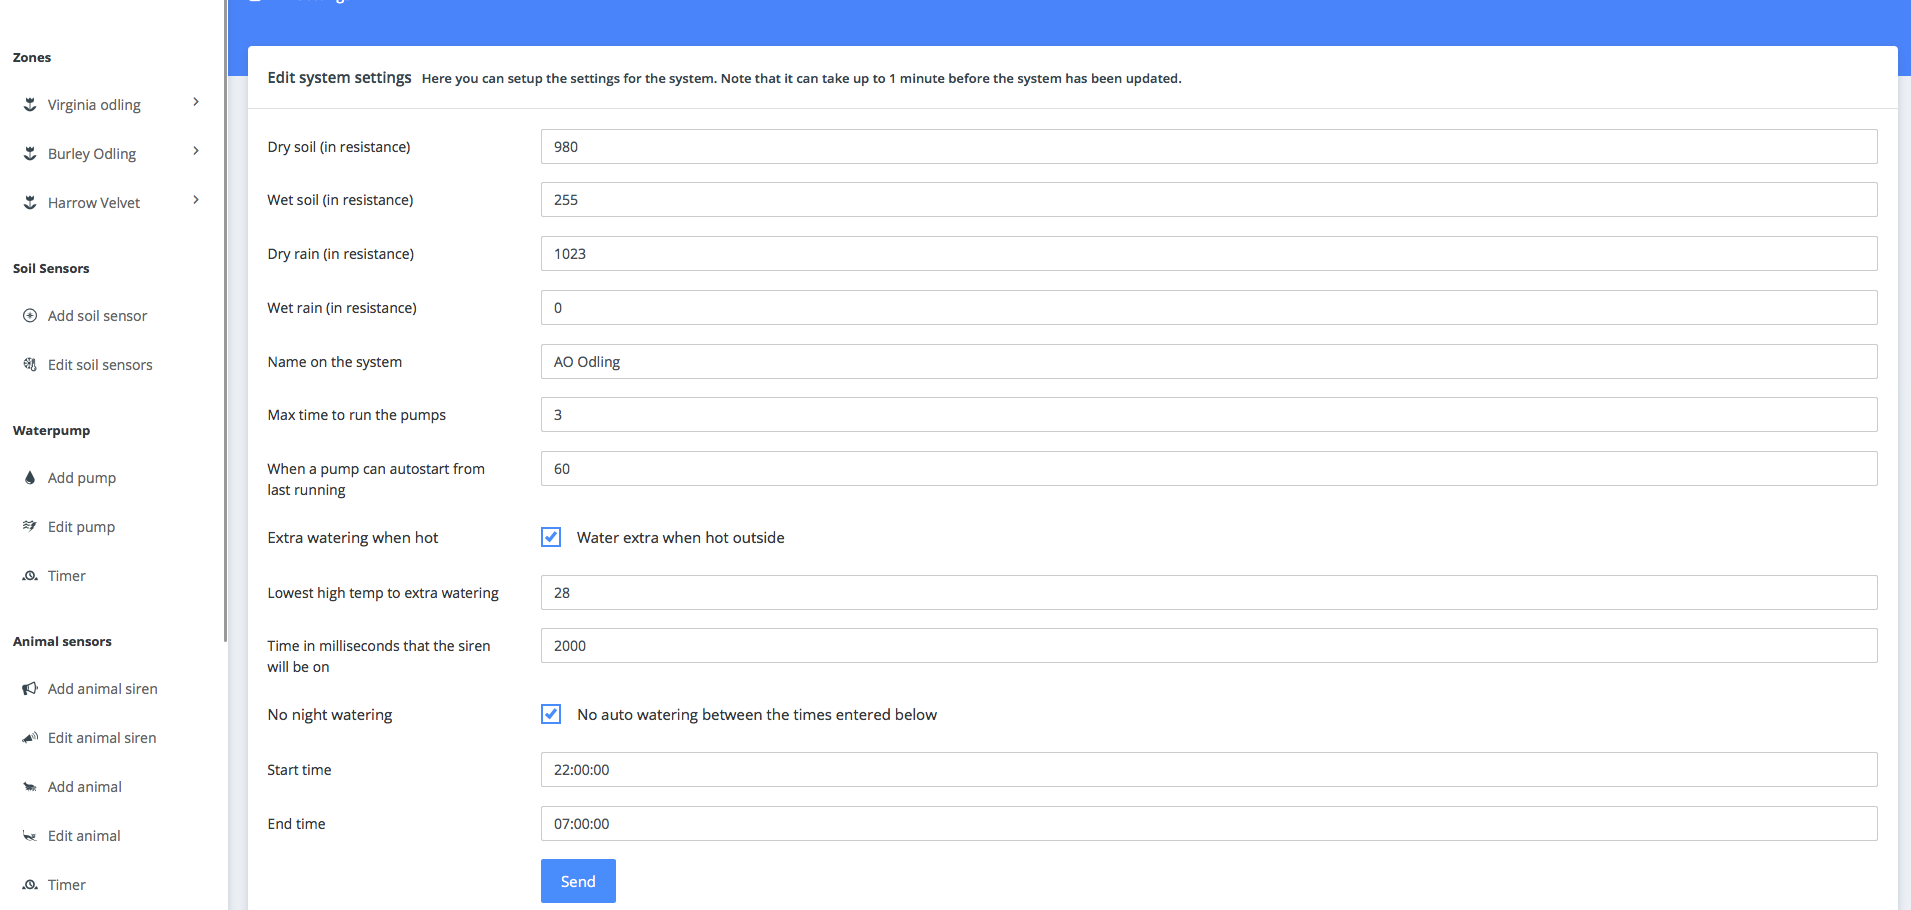Select Add animal in the sidebar
1911x910 pixels.
[x=84, y=786]
